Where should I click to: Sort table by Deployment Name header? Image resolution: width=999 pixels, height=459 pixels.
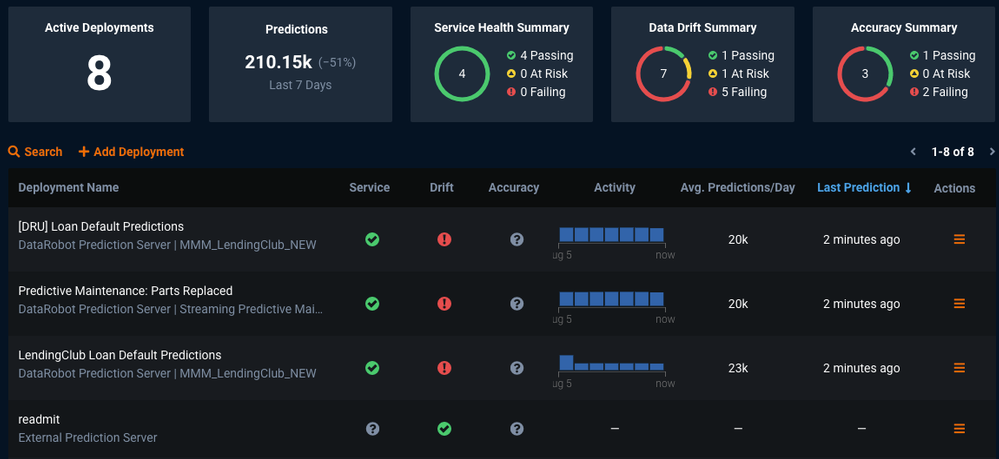click(68, 188)
